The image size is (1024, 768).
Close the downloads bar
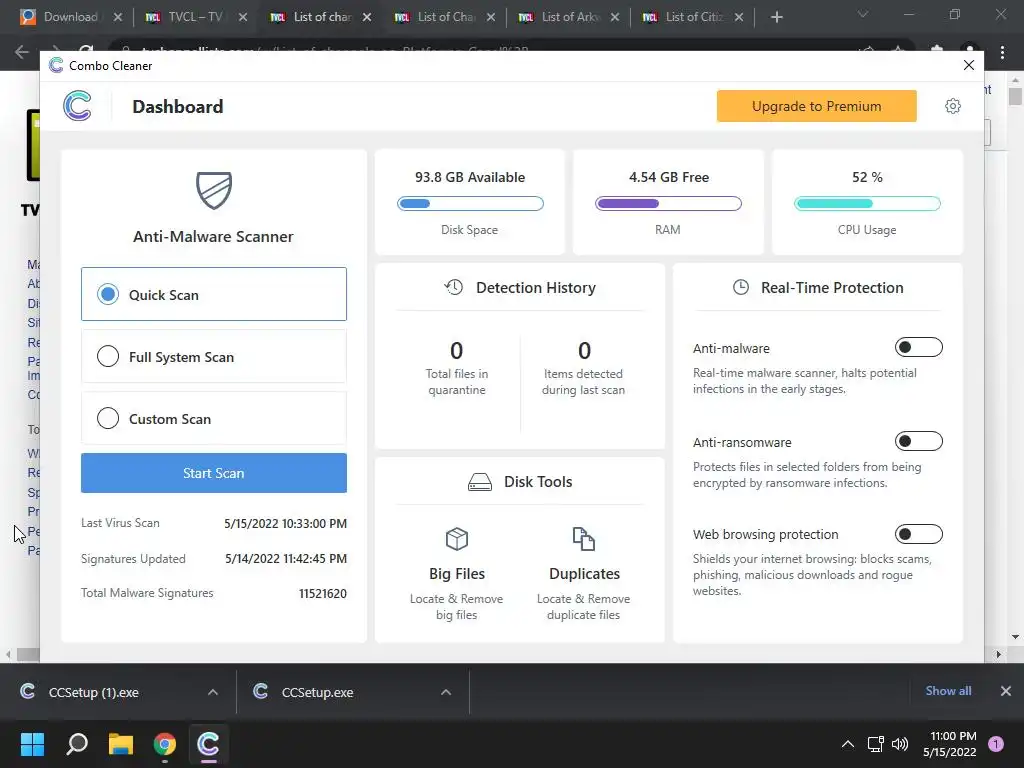[x=1006, y=691]
